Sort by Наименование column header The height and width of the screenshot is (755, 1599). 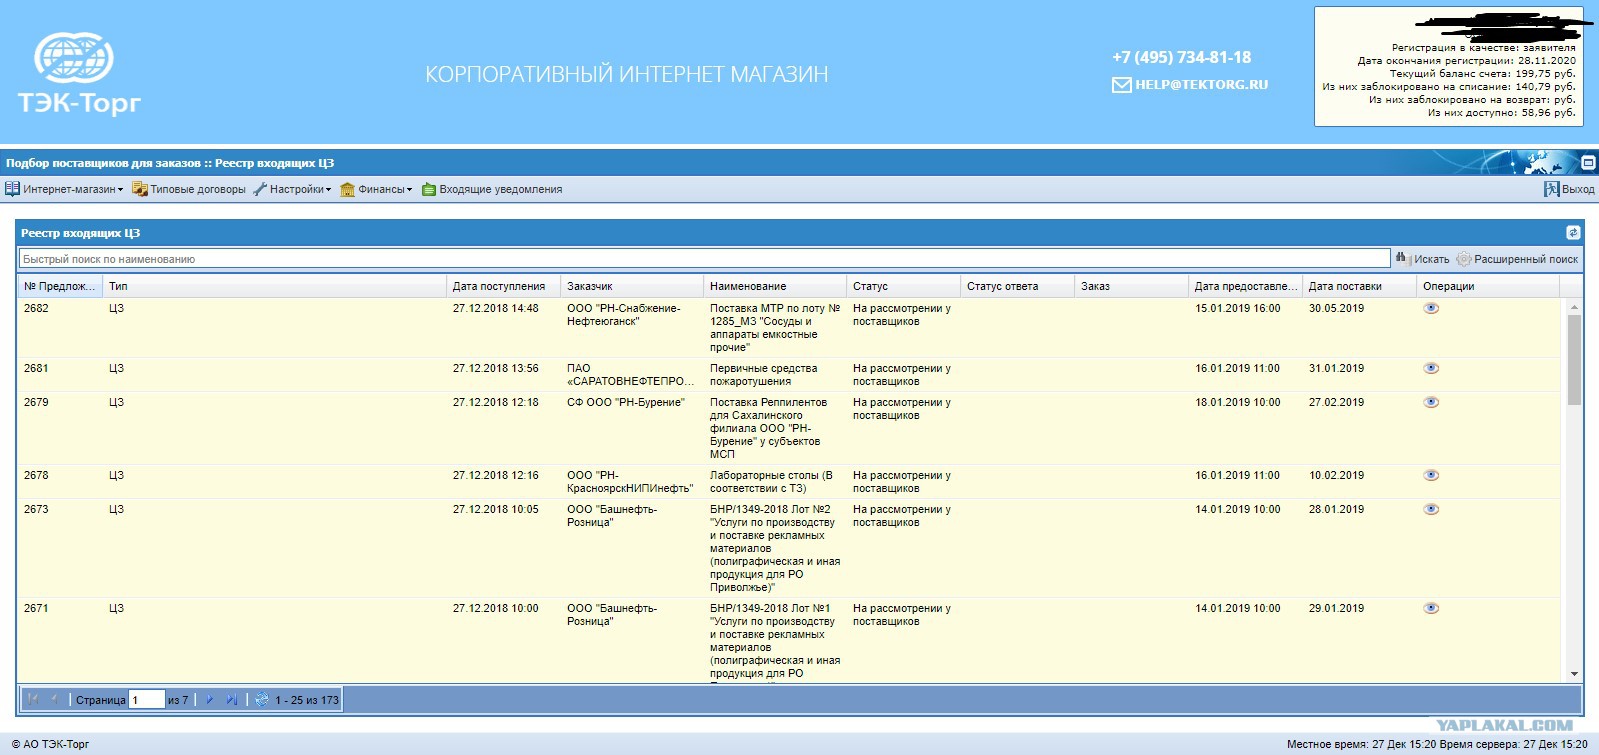point(775,286)
